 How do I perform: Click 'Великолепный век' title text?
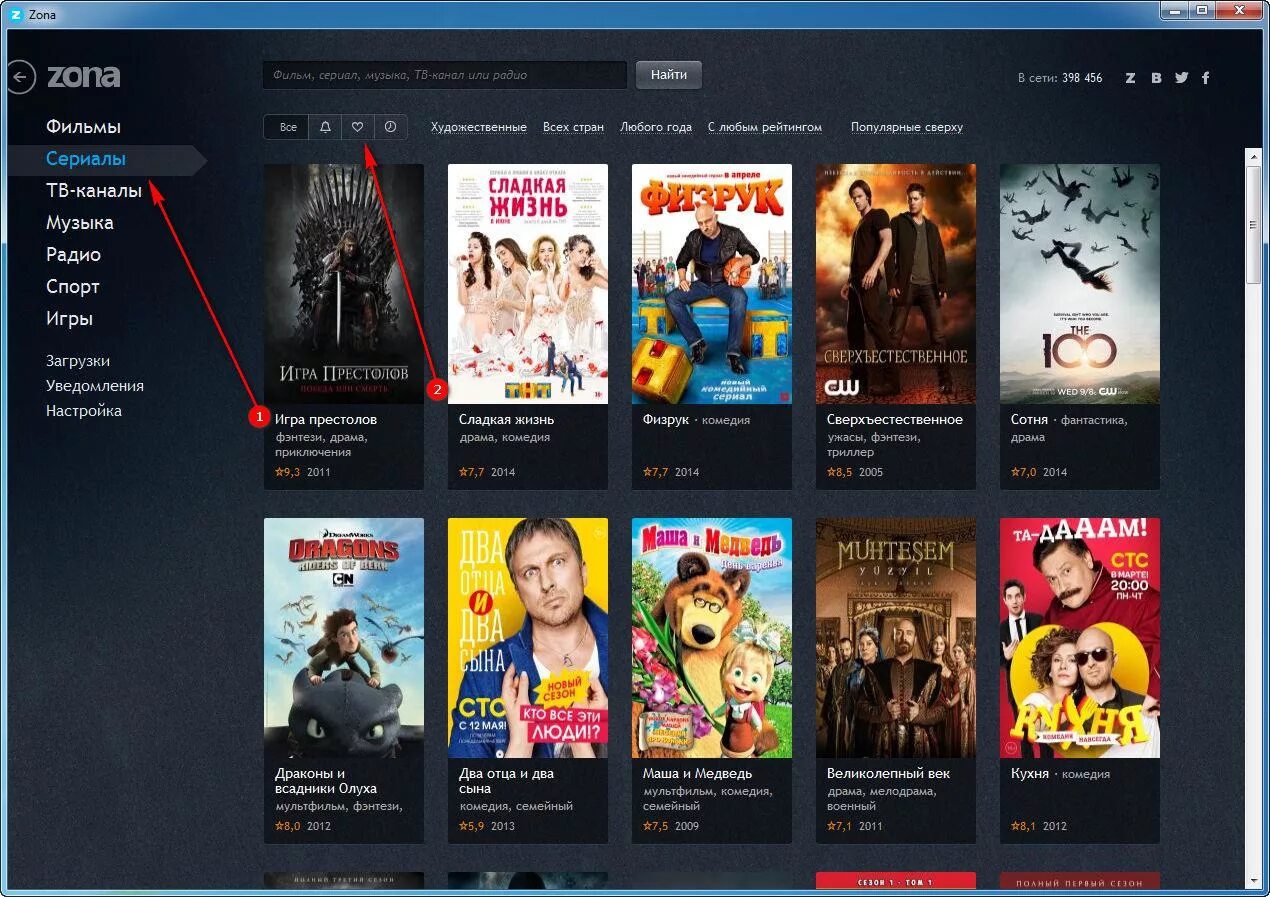(x=889, y=774)
